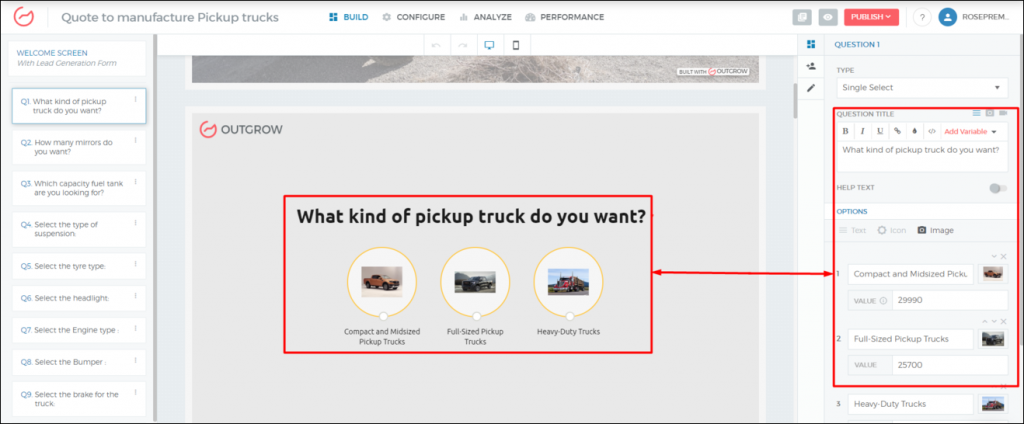Expand the Add Variable dropdown
The width and height of the screenshot is (1024, 424).
pyautogui.click(x=970, y=131)
